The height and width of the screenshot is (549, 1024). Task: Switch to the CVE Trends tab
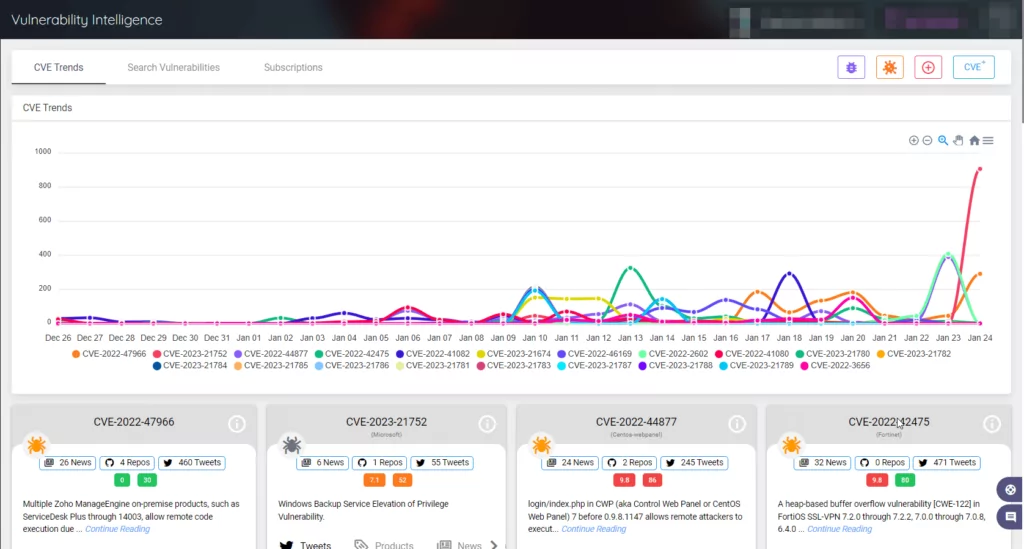click(x=59, y=67)
